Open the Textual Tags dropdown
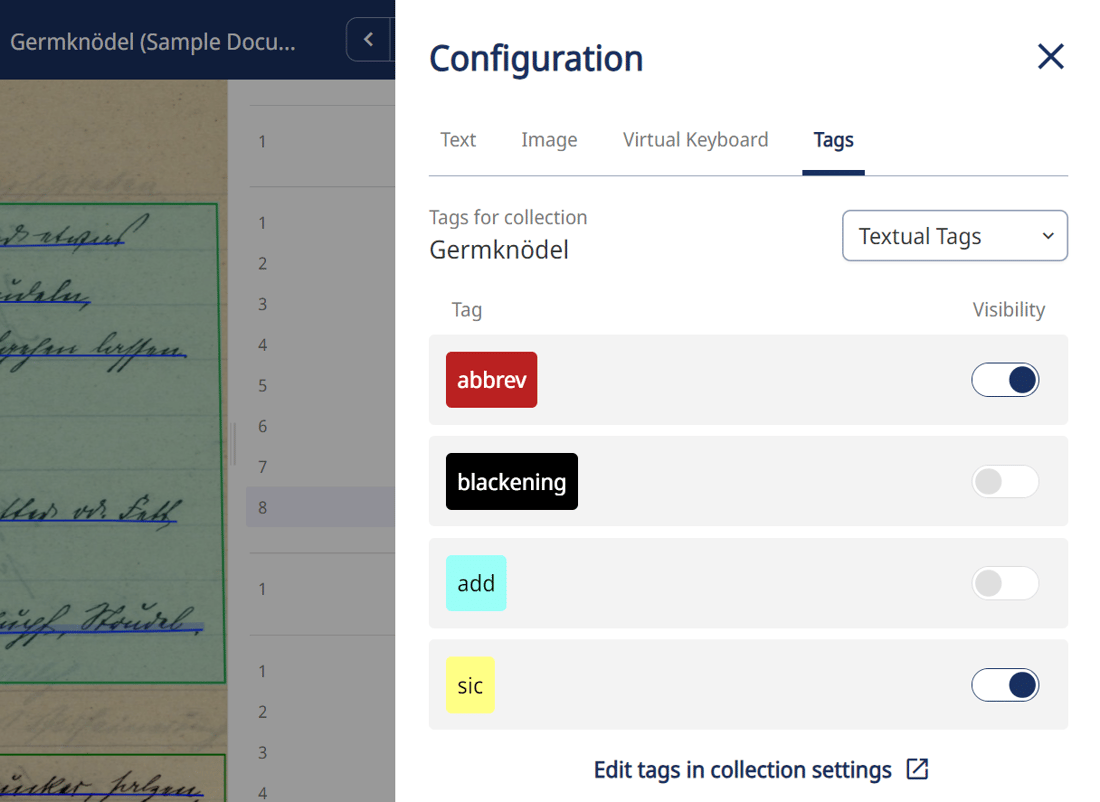 (x=954, y=236)
